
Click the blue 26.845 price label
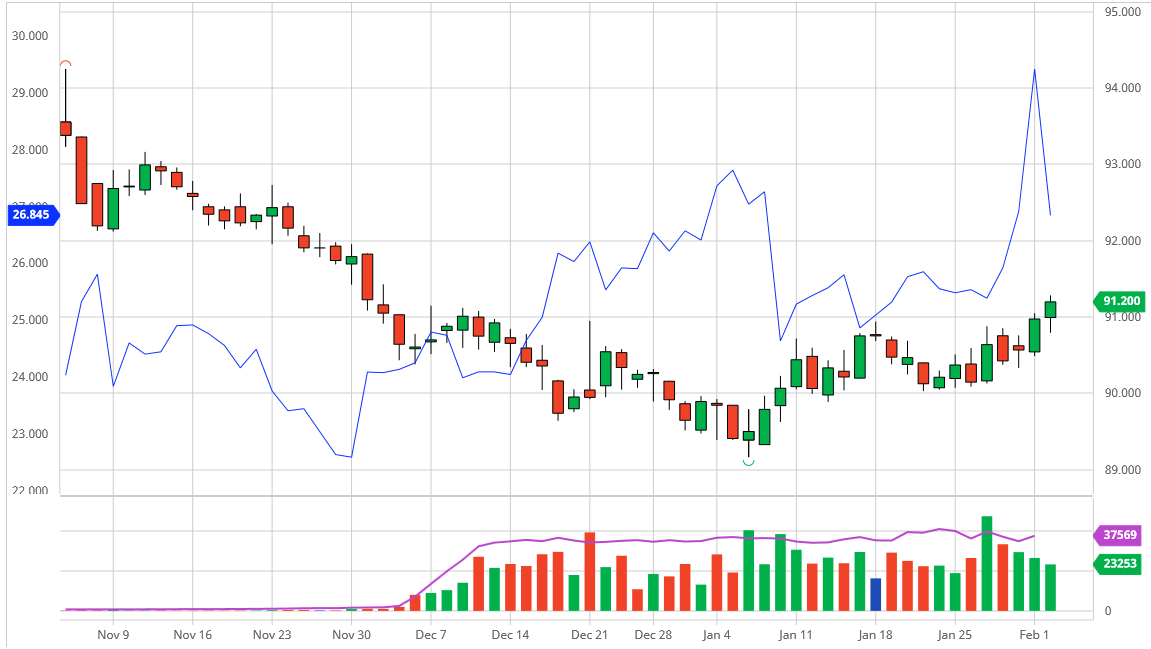pyautogui.click(x=32, y=214)
